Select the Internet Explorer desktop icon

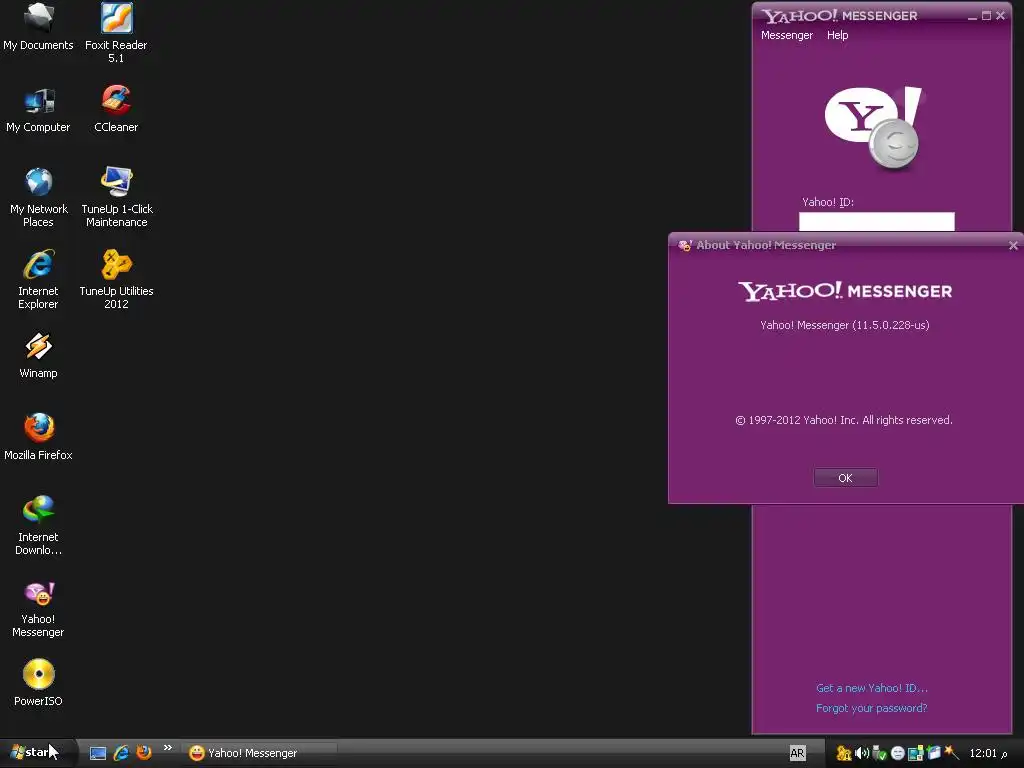[x=39, y=280]
